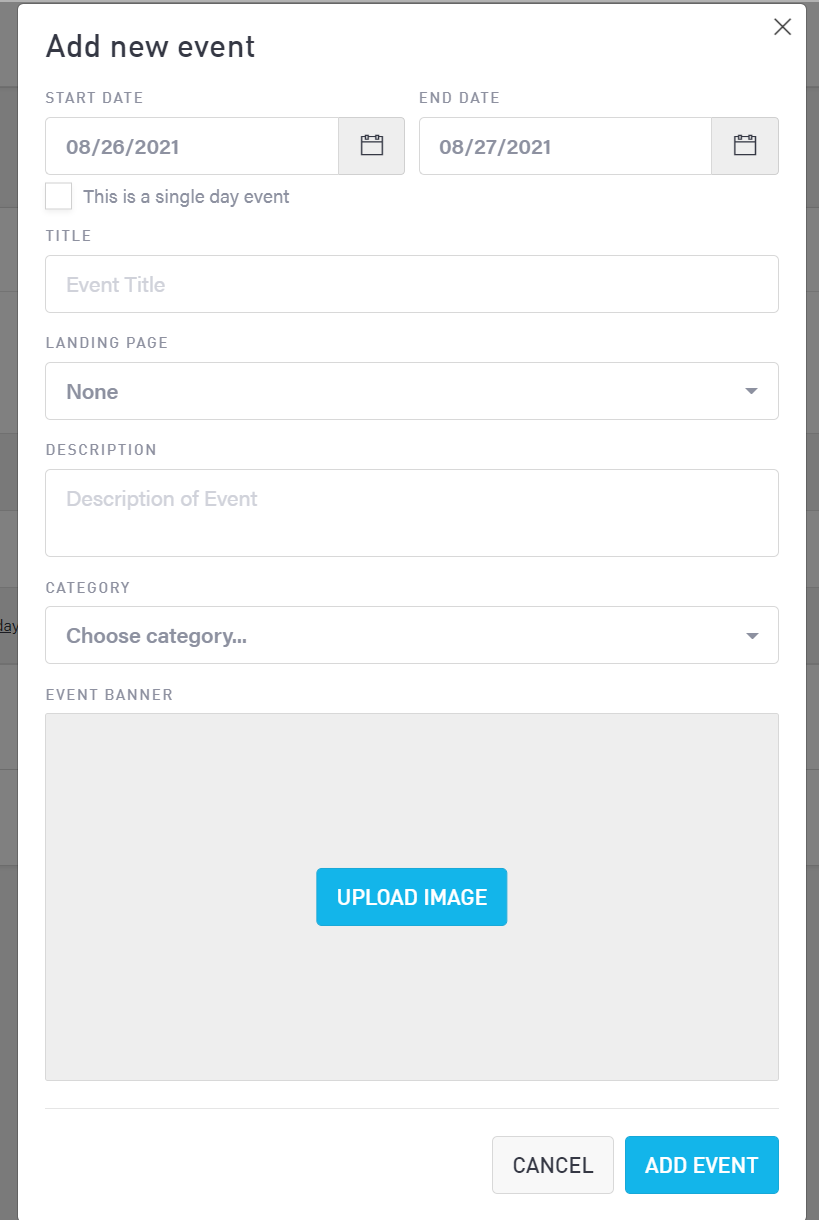Check the single day event checkbox
819x1220 pixels.
click(59, 196)
